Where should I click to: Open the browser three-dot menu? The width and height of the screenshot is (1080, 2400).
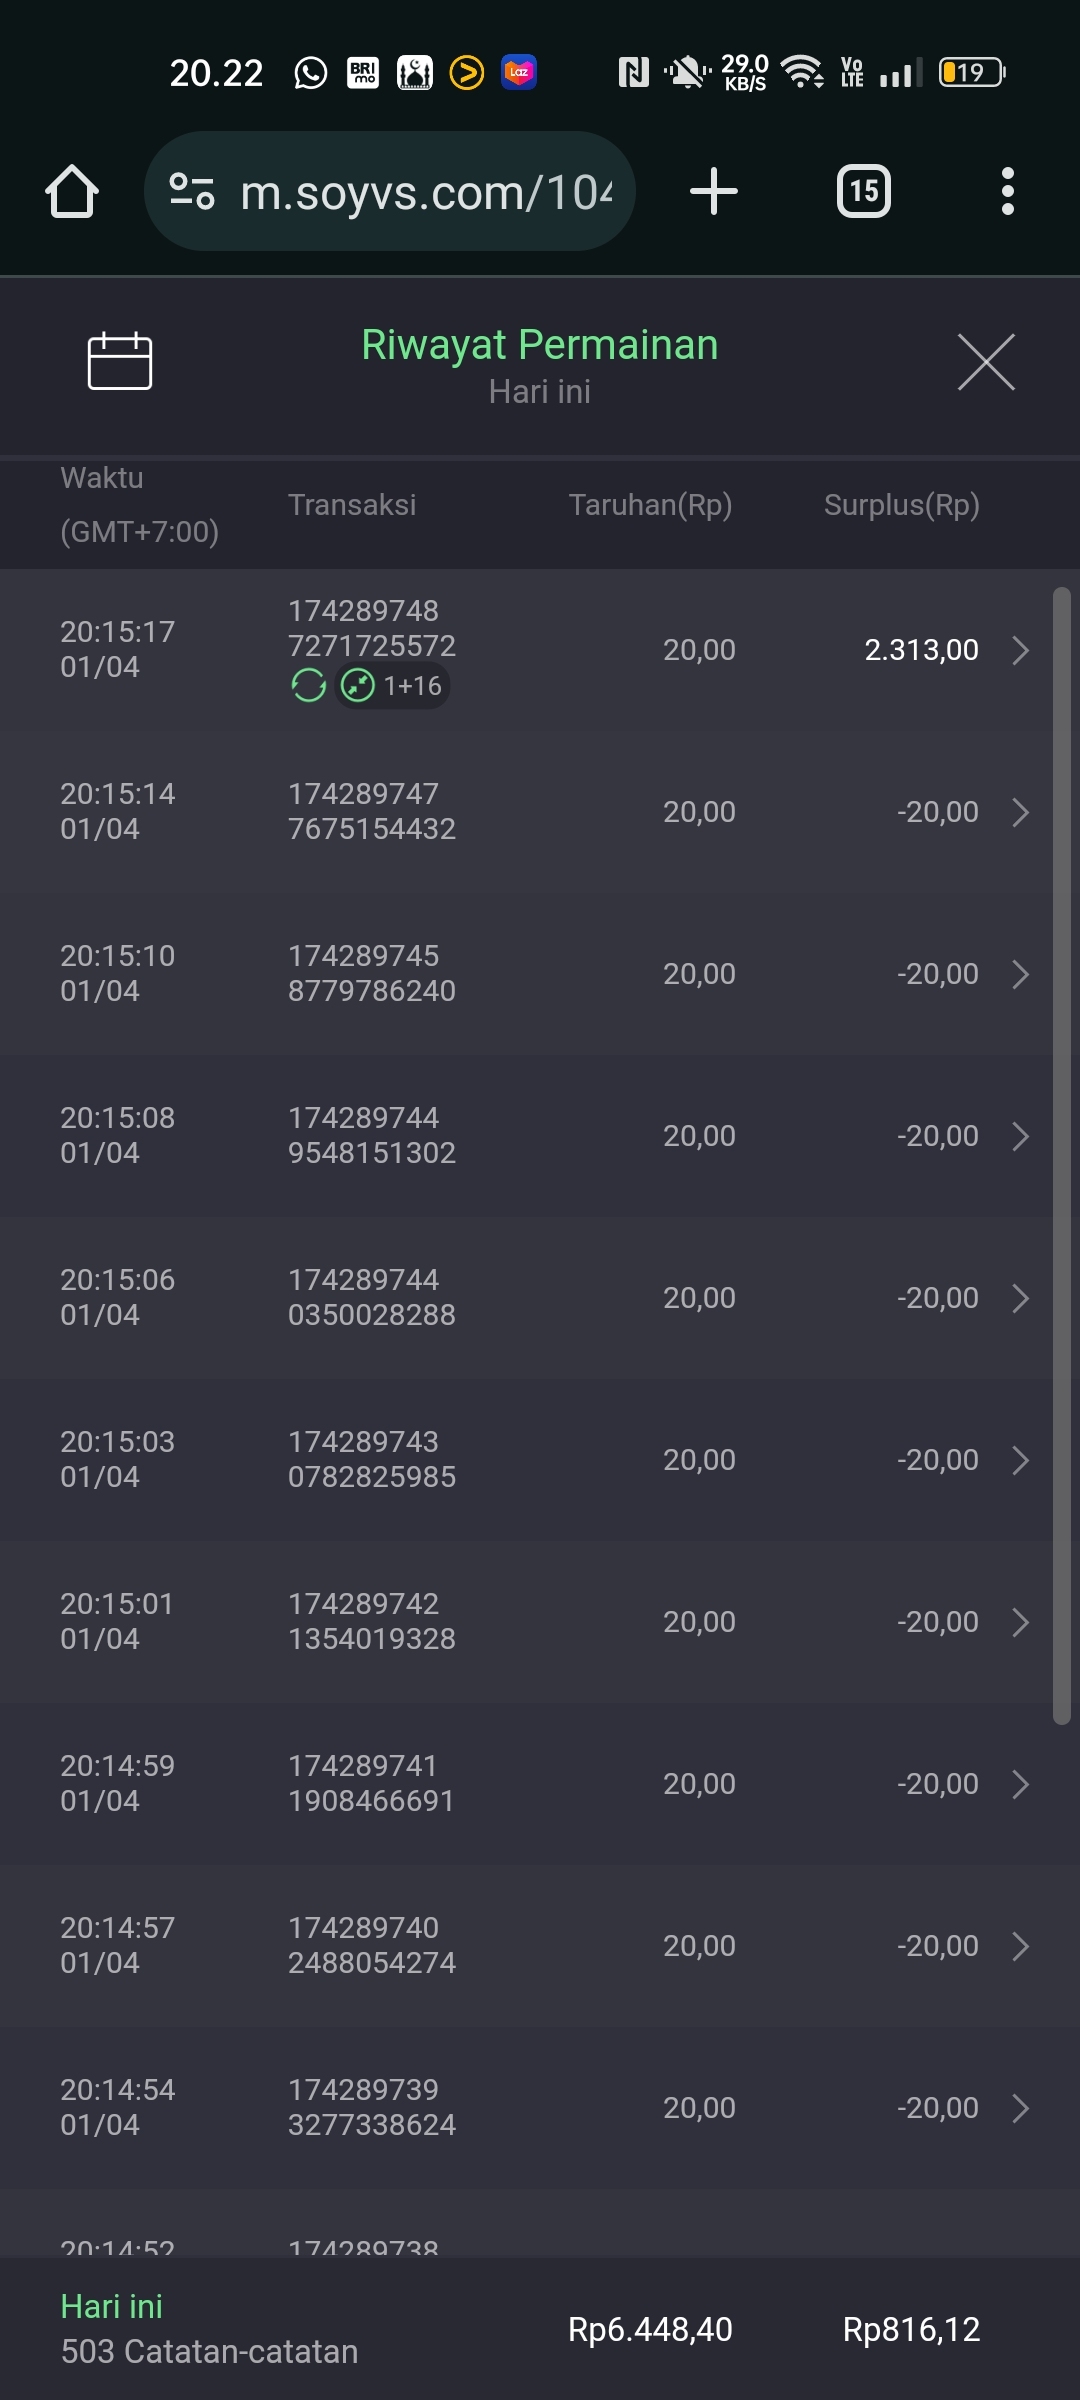pos(1007,191)
